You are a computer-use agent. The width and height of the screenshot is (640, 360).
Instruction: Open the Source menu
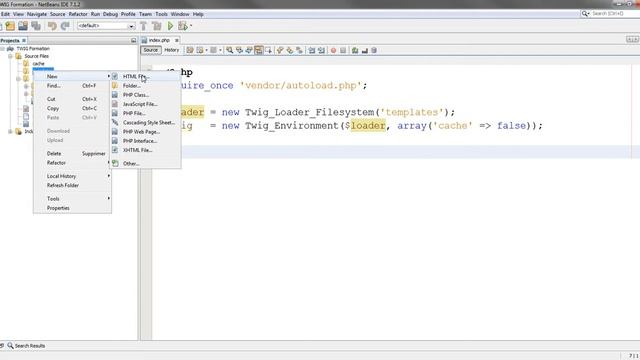(x=58, y=14)
